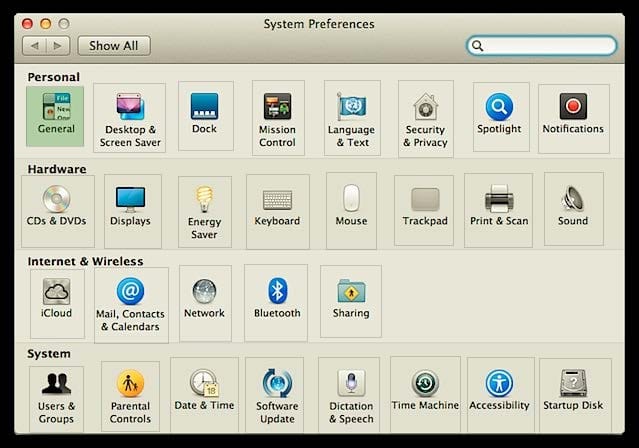Image resolution: width=639 pixels, height=448 pixels.
Task: Go forward with the right arrow button
Action: 58,46
